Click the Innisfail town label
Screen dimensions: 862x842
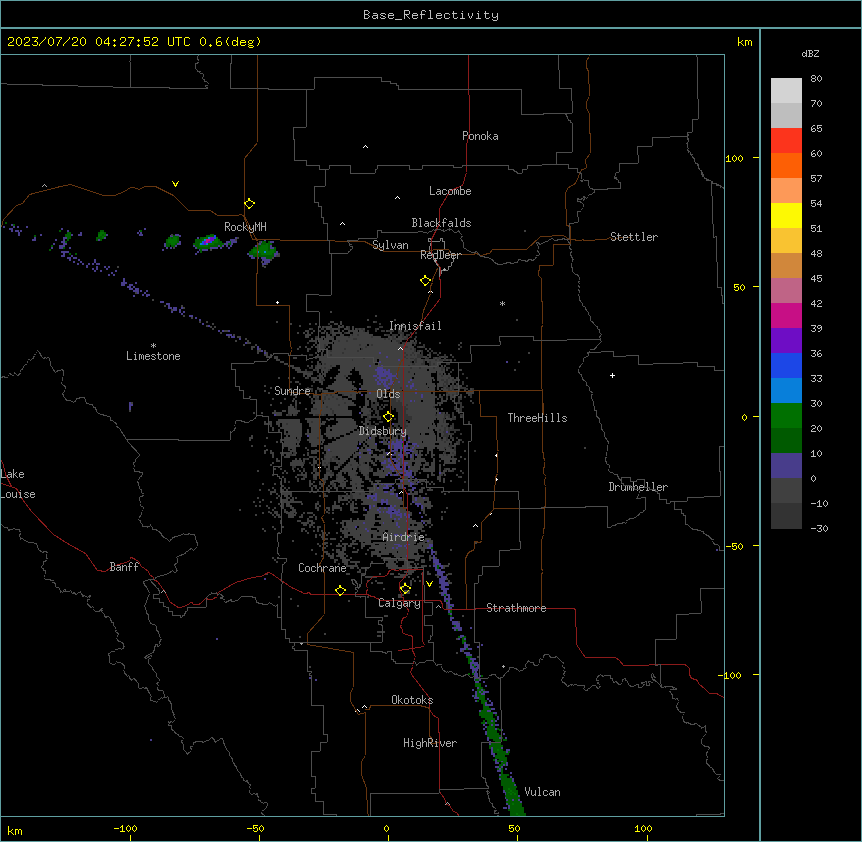click(x=415, y=326)
